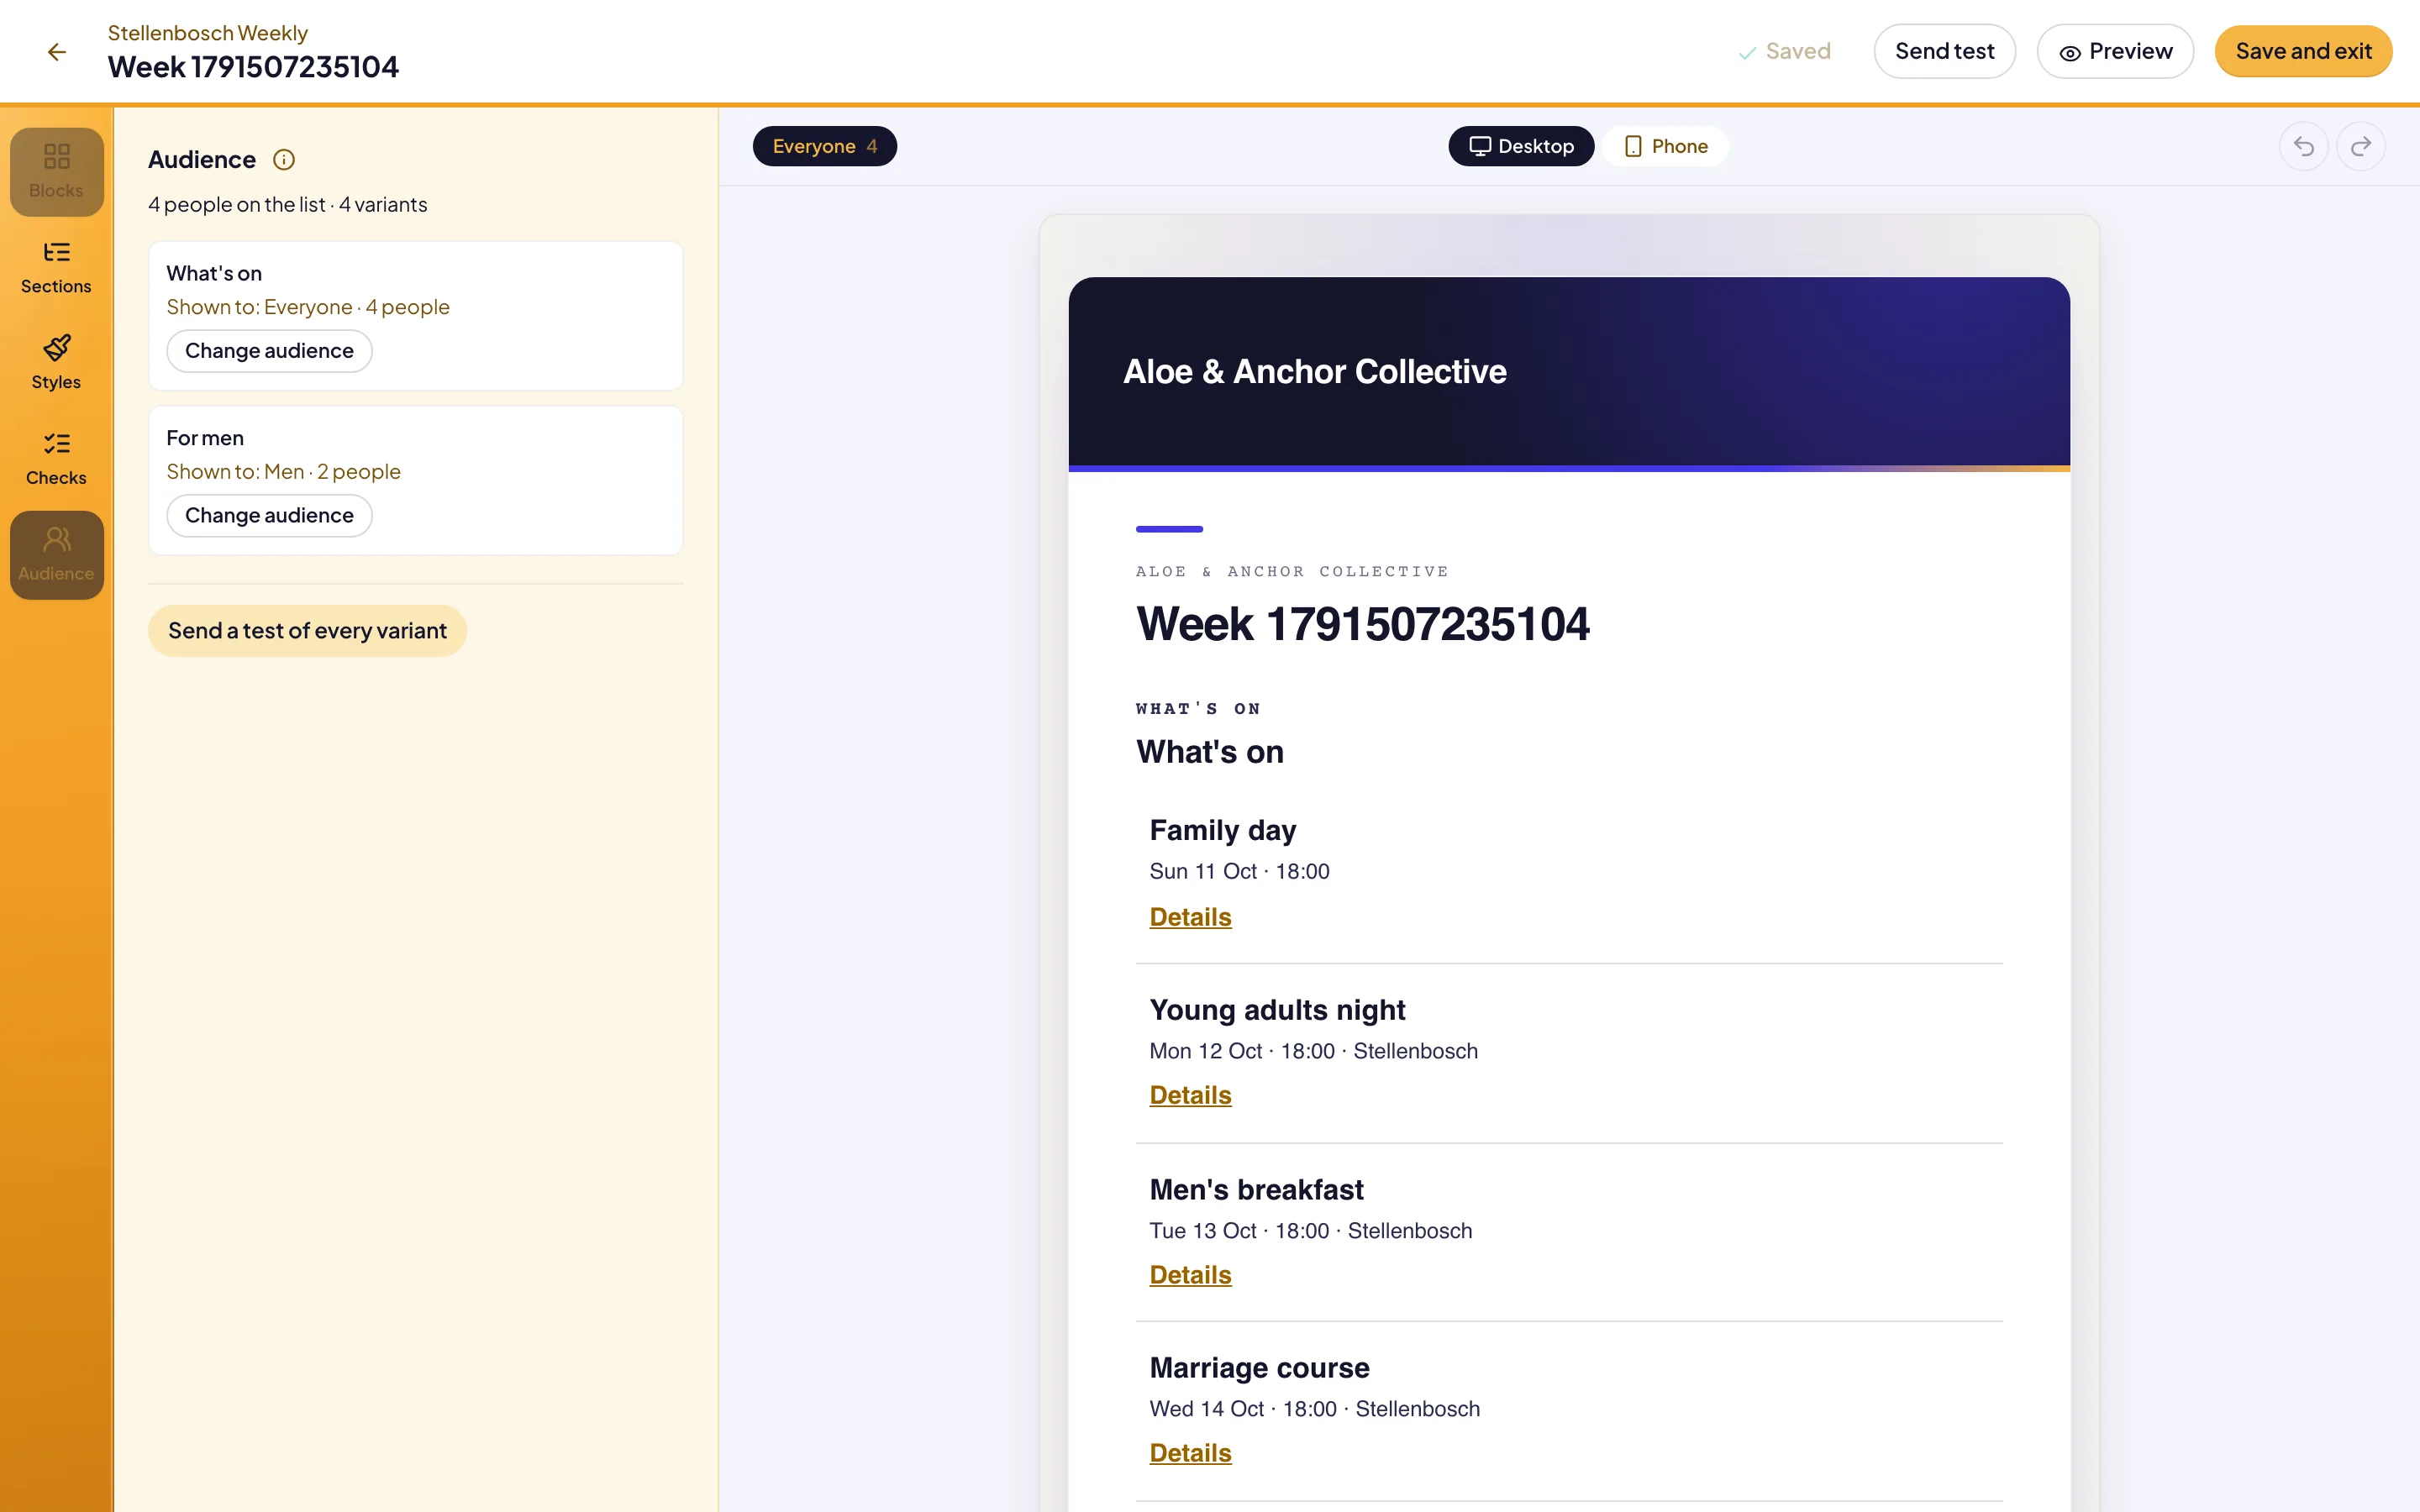
Task: Switch preview to Phone view
Action: tap(1666, 146)
